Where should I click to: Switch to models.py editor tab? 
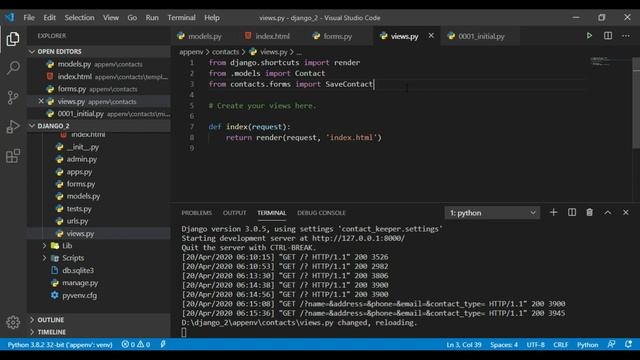coord(203,36)
